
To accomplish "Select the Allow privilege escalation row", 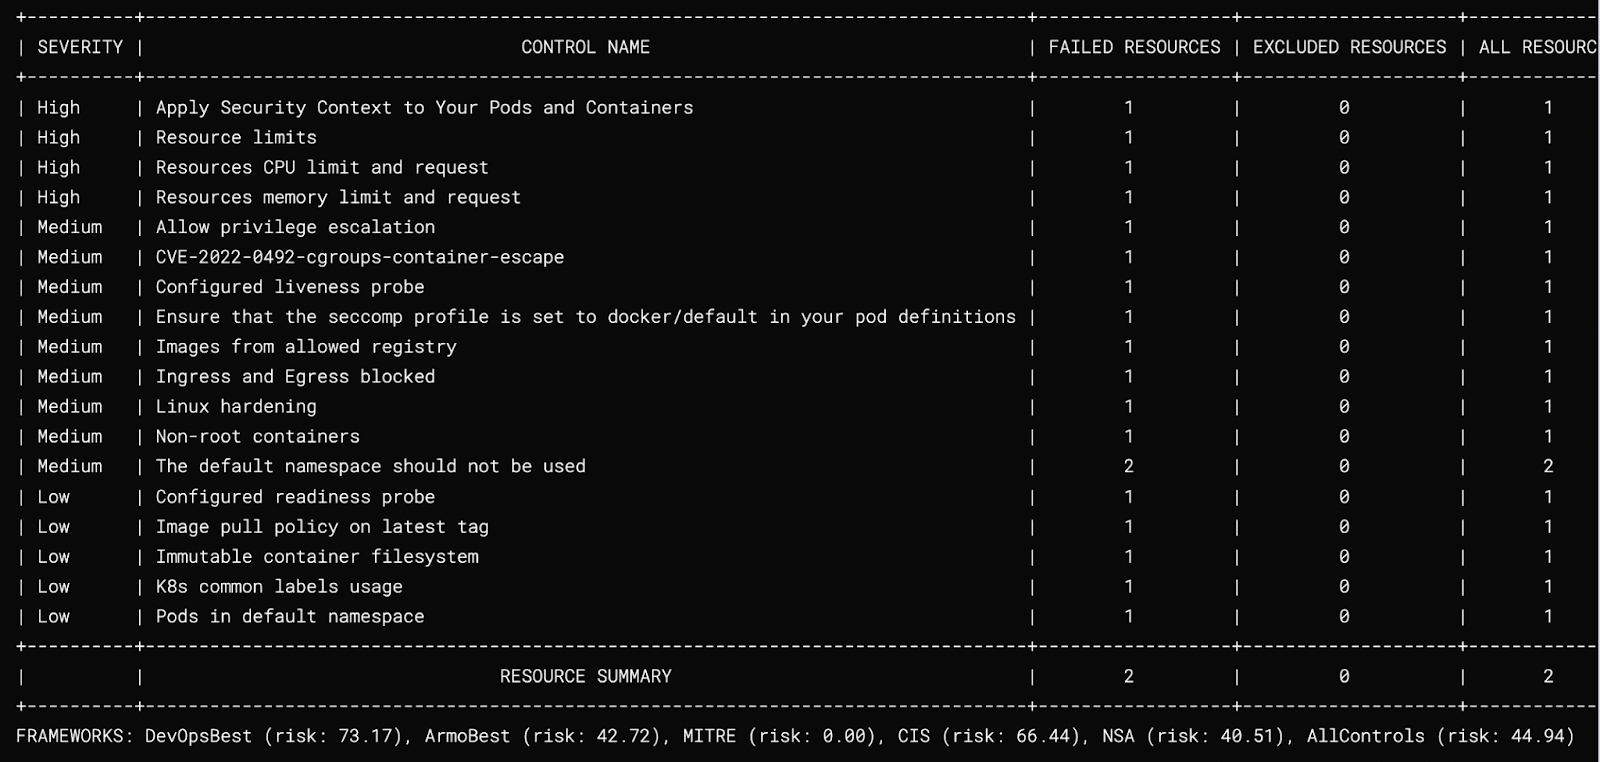I will 800,227.
